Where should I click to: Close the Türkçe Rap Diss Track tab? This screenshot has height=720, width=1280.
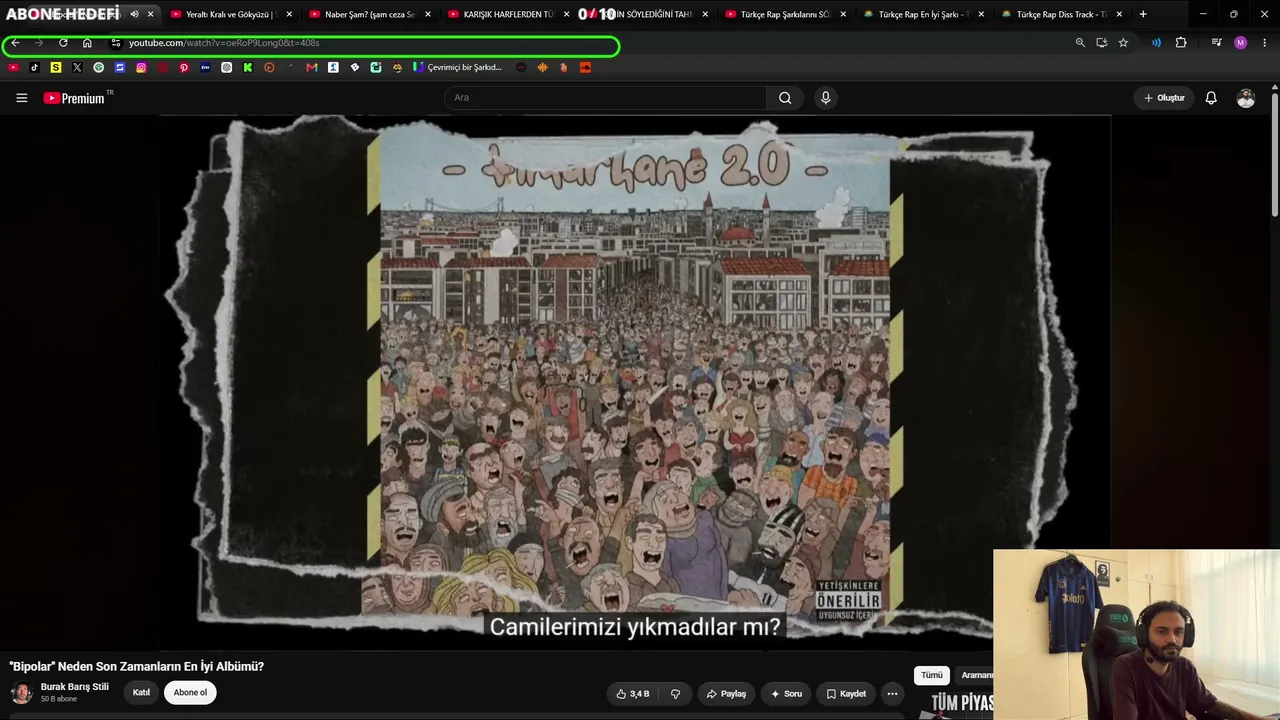1119,14
